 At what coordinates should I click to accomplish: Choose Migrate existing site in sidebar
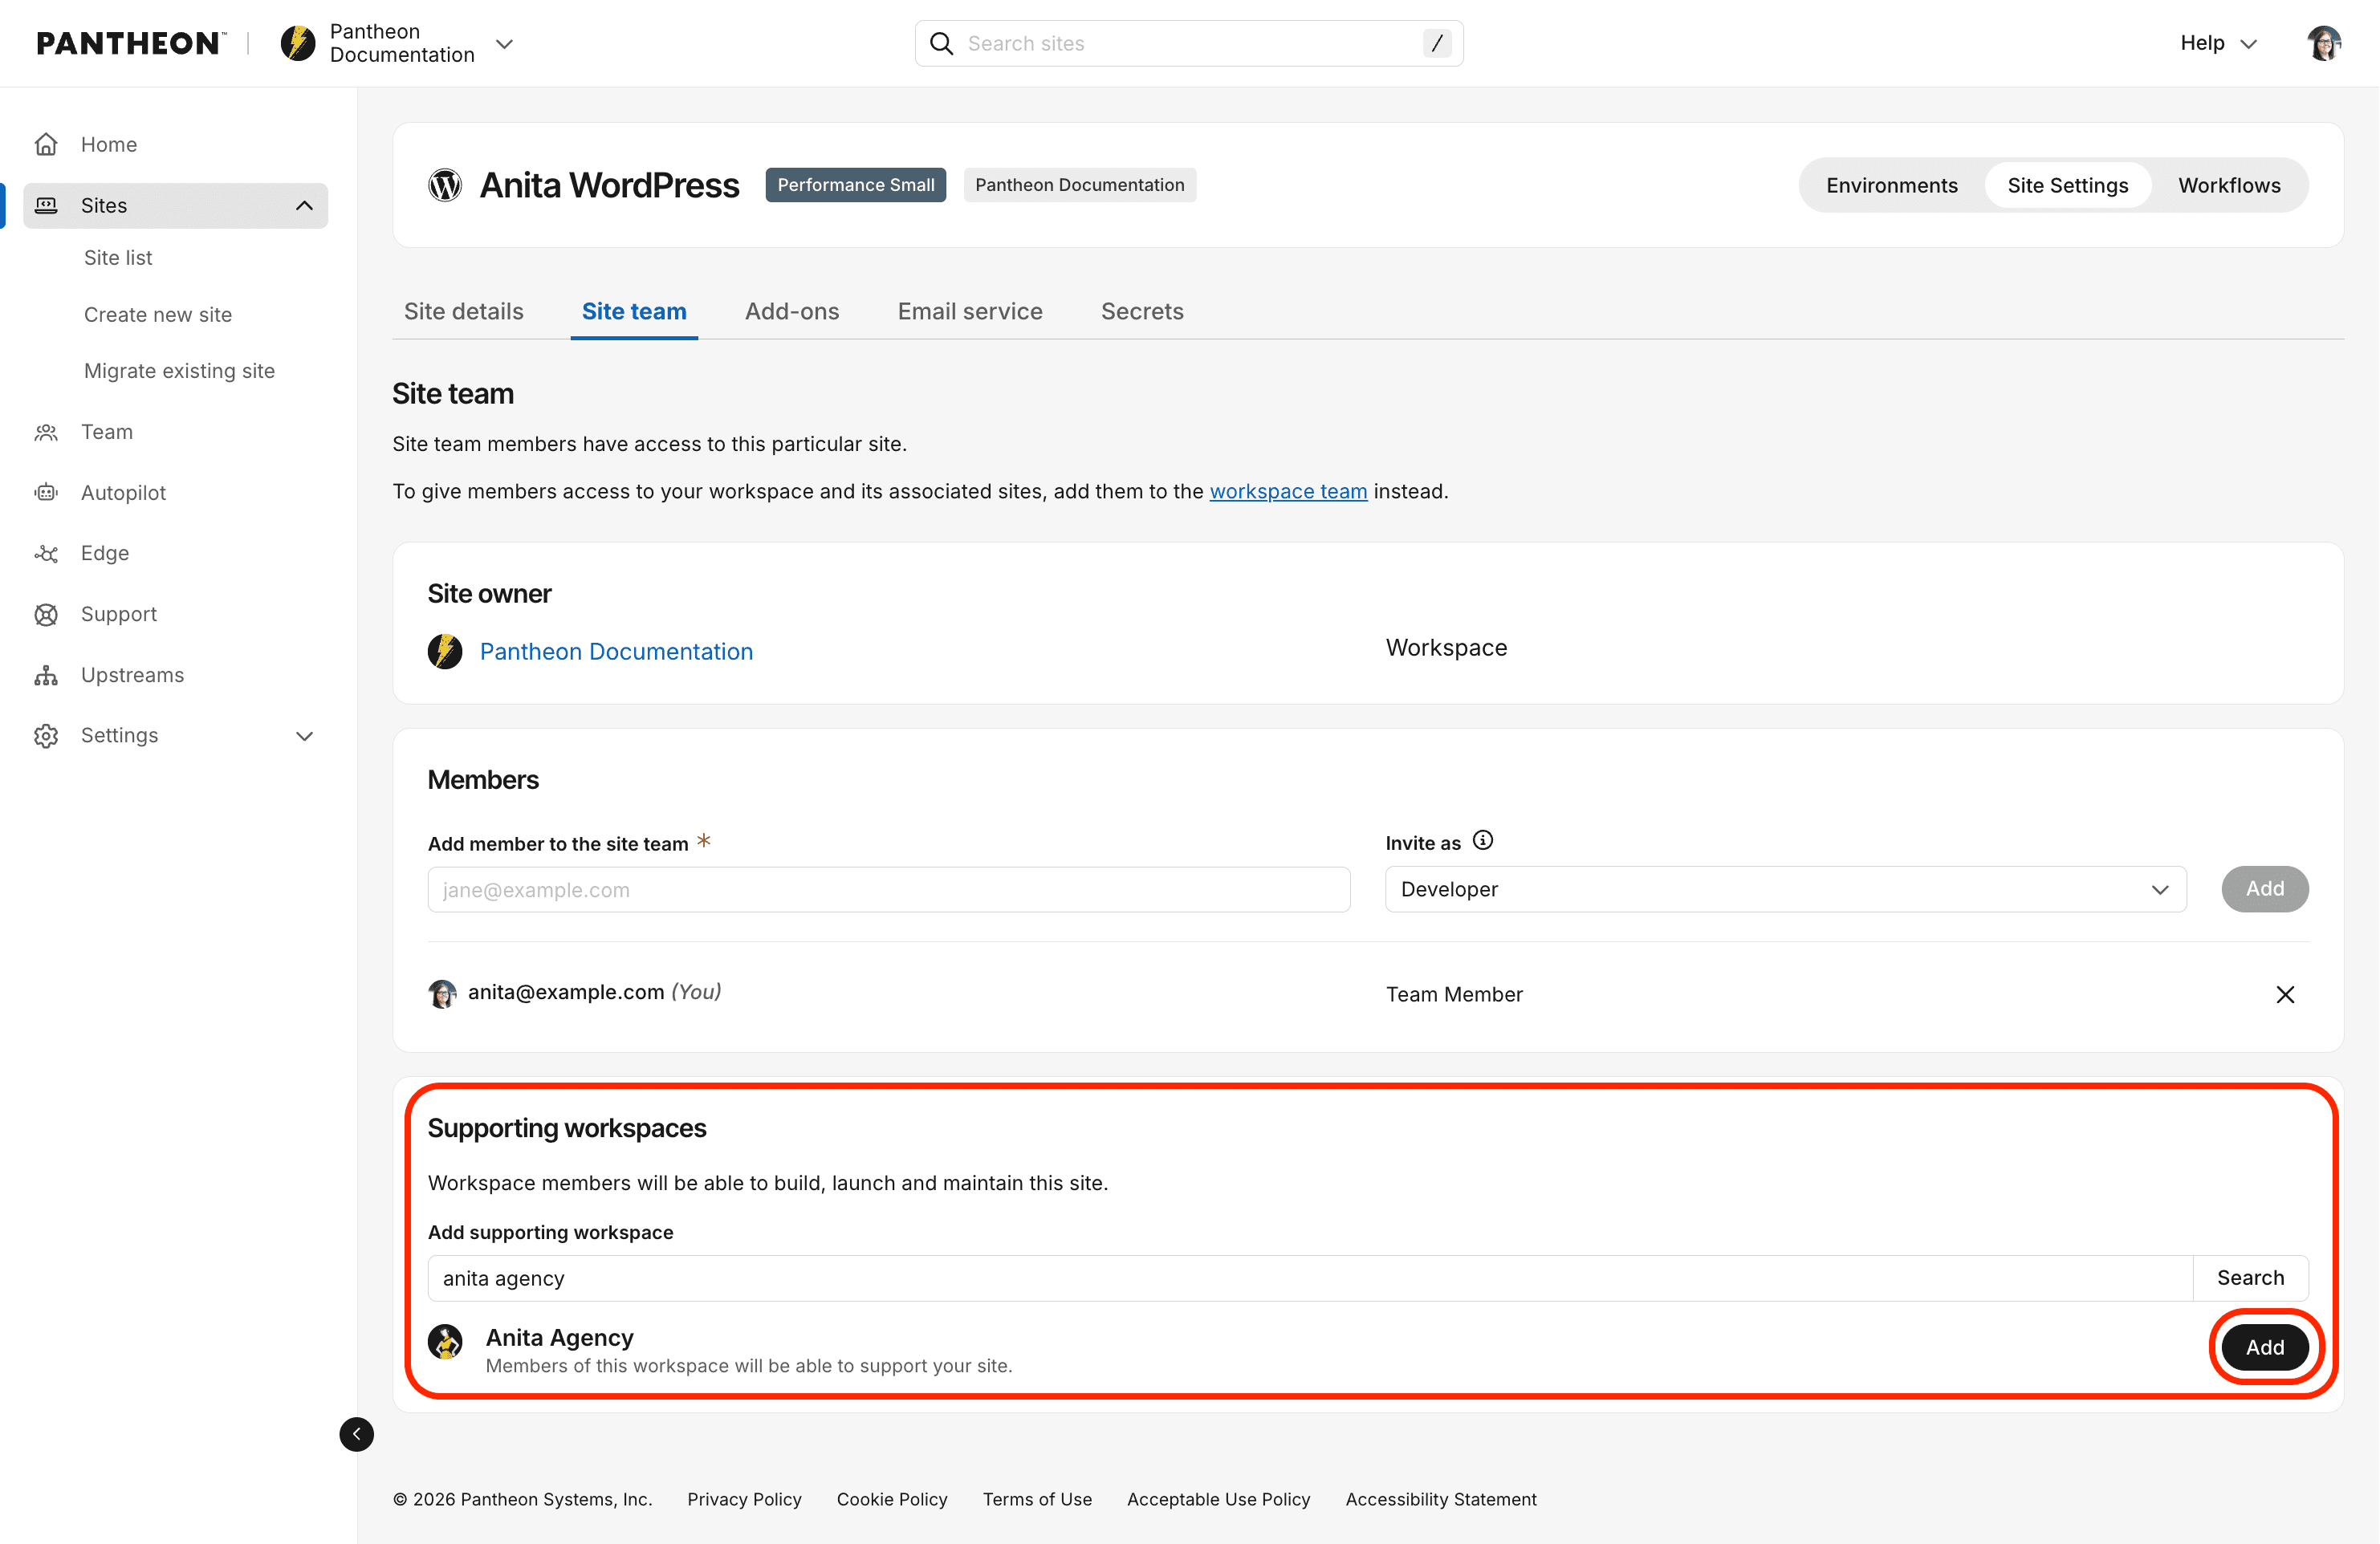point(179,371)
